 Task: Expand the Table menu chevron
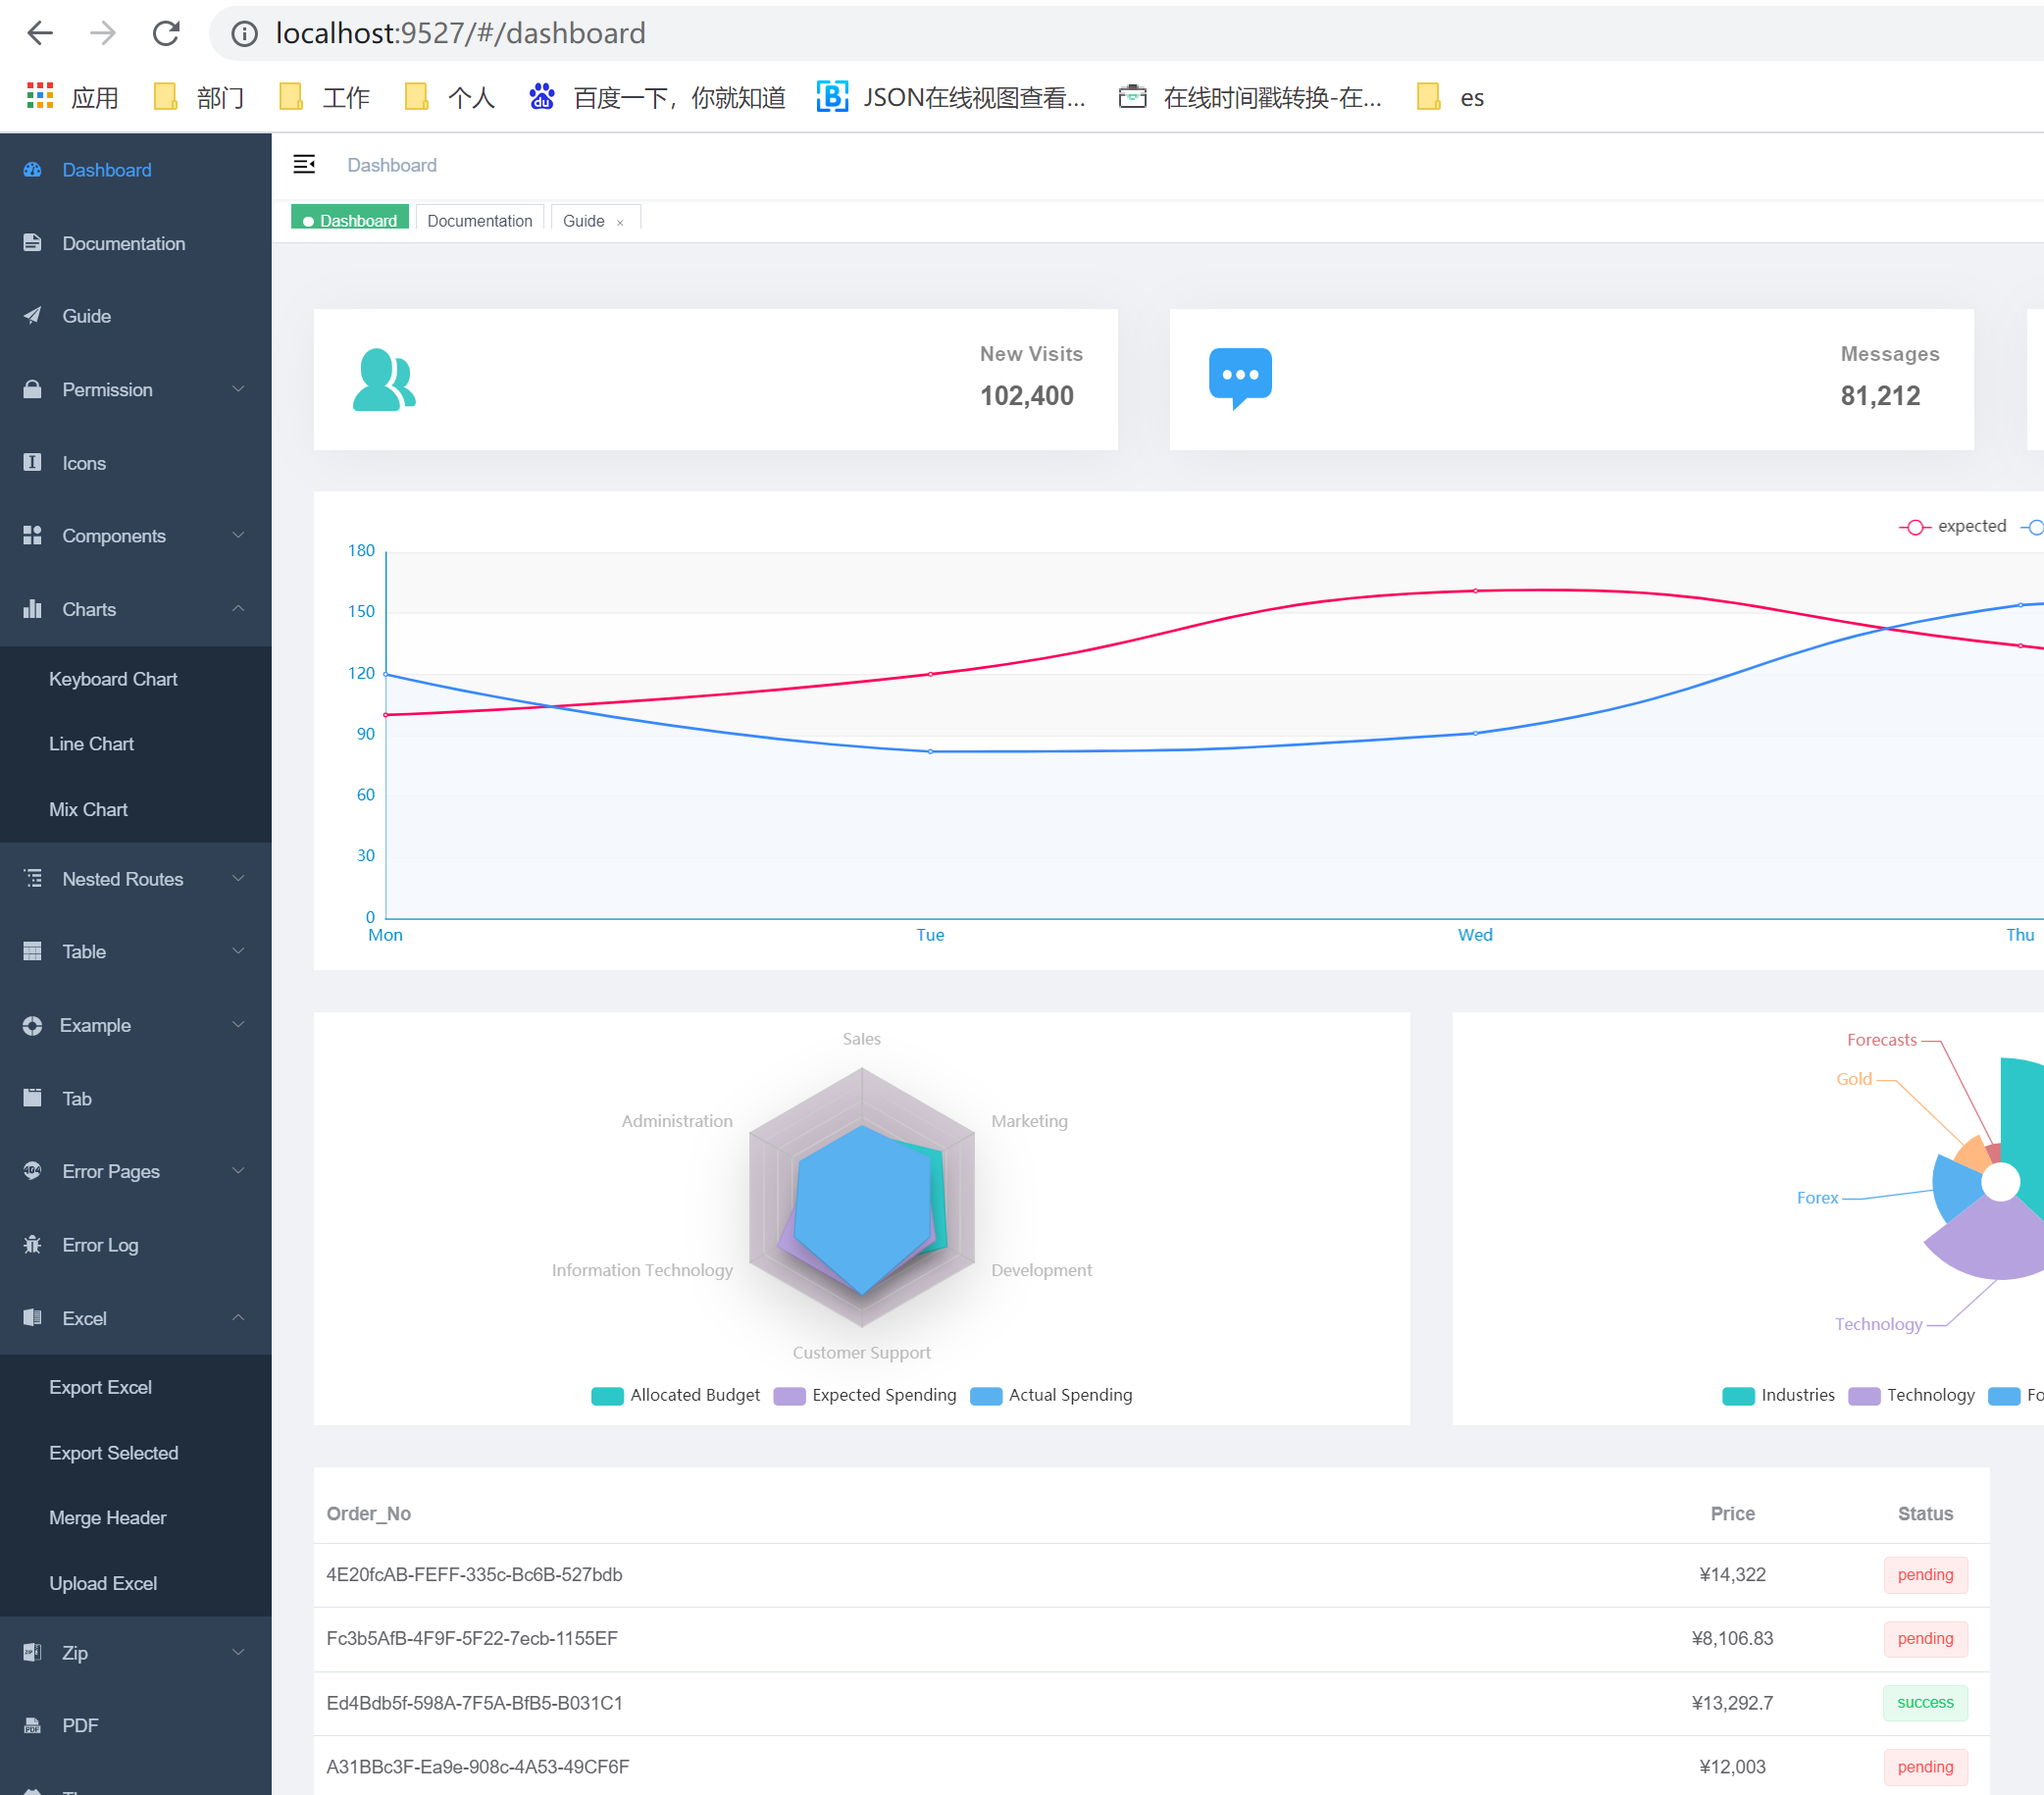pyautogui.click(x=238, y=952)
